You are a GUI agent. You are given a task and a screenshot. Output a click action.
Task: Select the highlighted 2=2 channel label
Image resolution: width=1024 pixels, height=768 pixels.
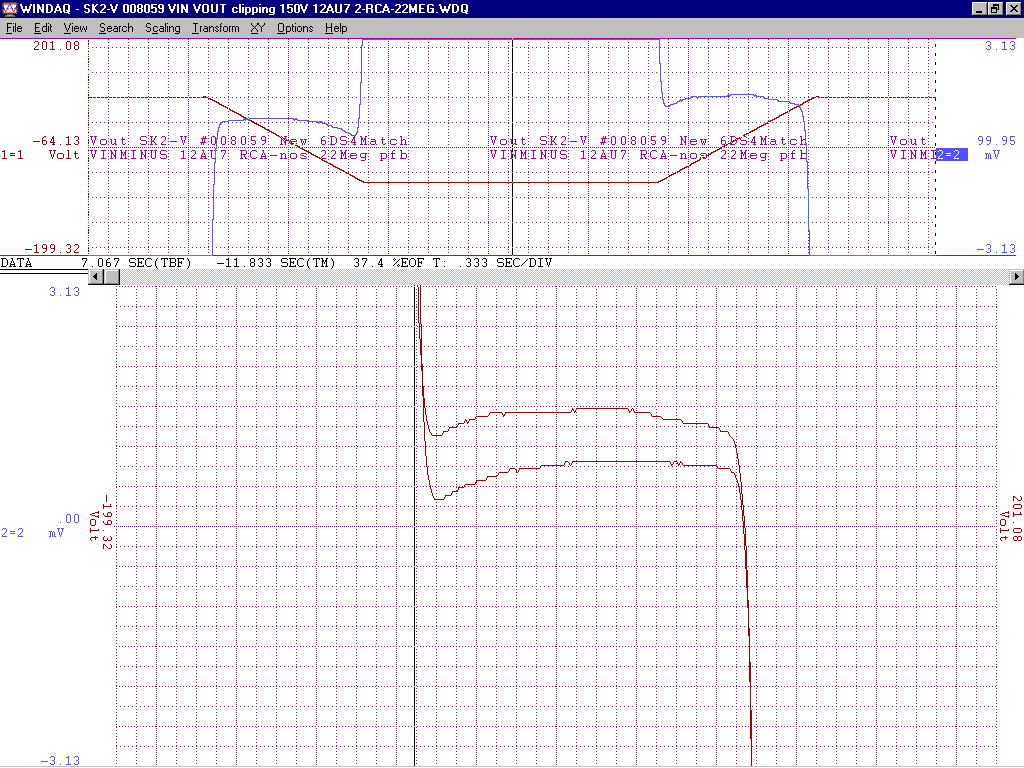(x=952, y=155)
